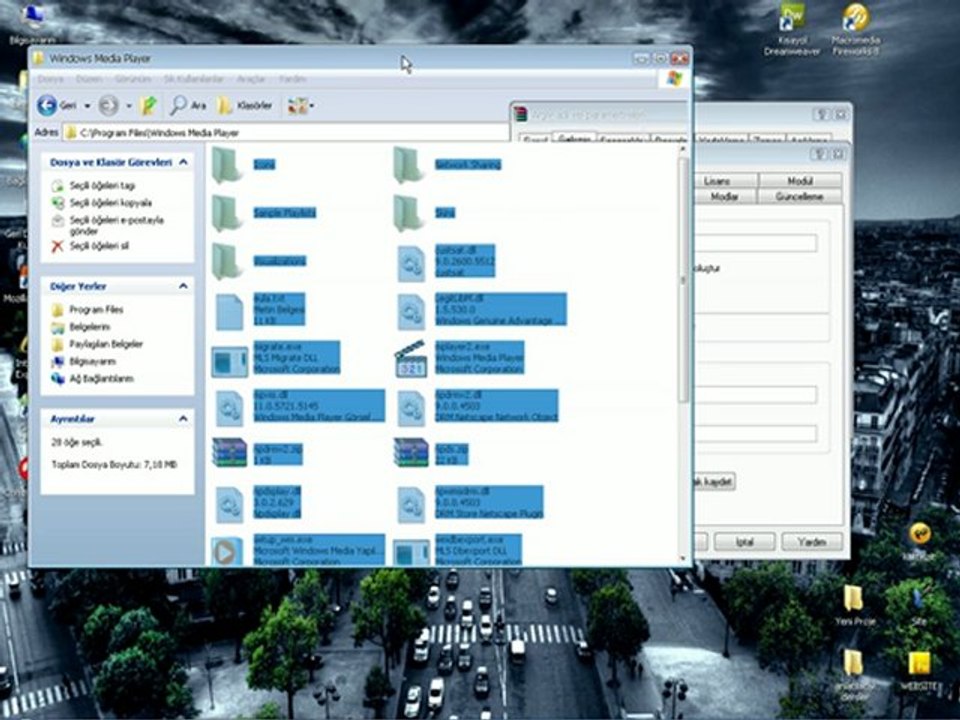Open the Geri button history dropdown arrow

[x=87, y=106]
